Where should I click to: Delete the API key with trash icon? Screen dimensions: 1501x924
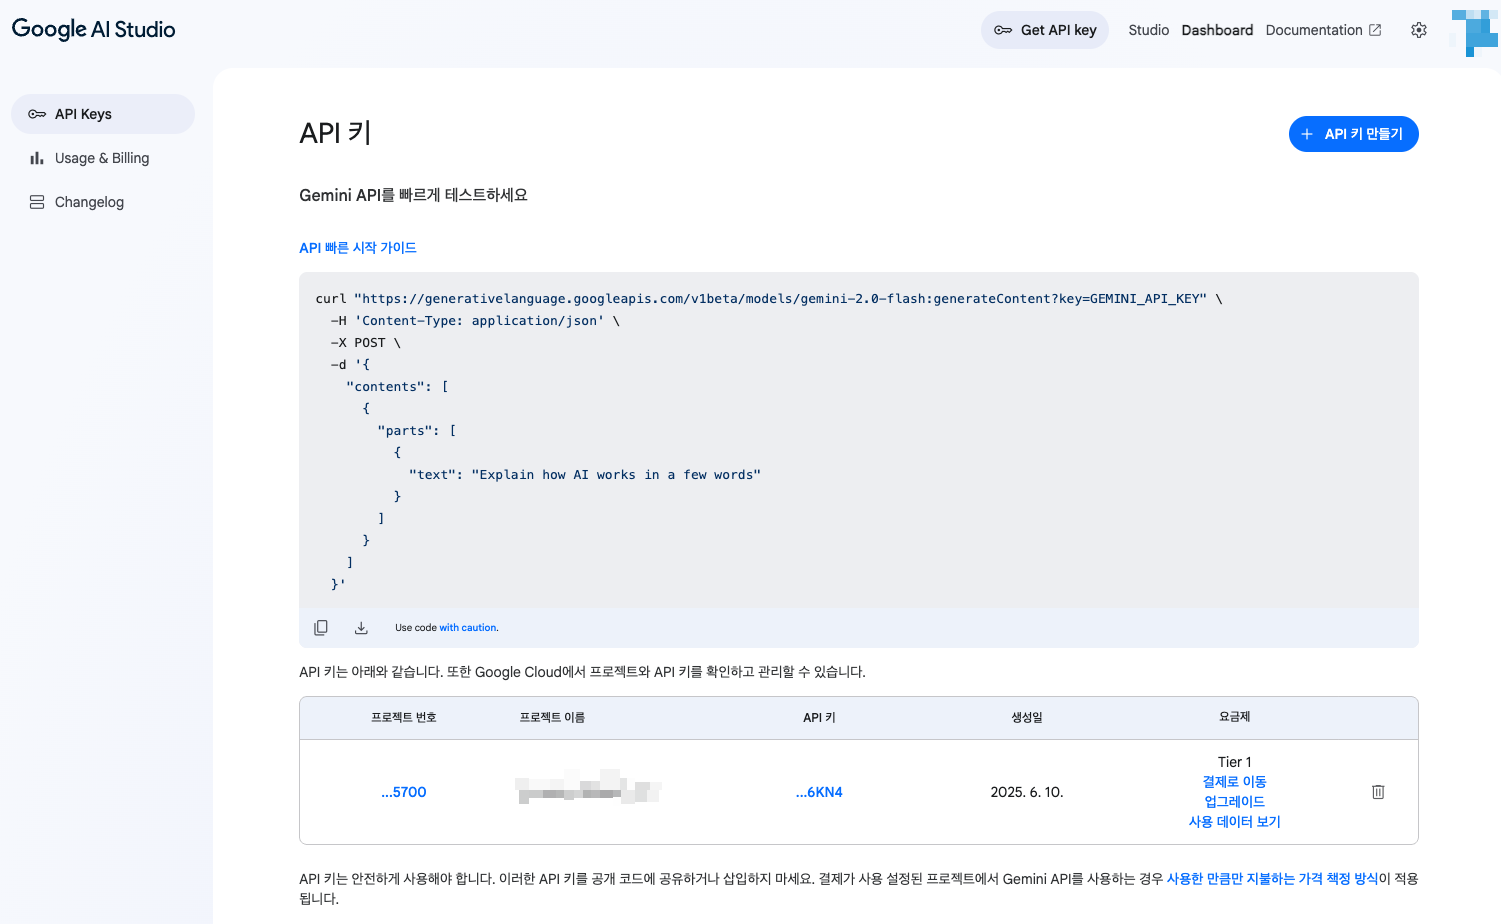(1378, 792)
